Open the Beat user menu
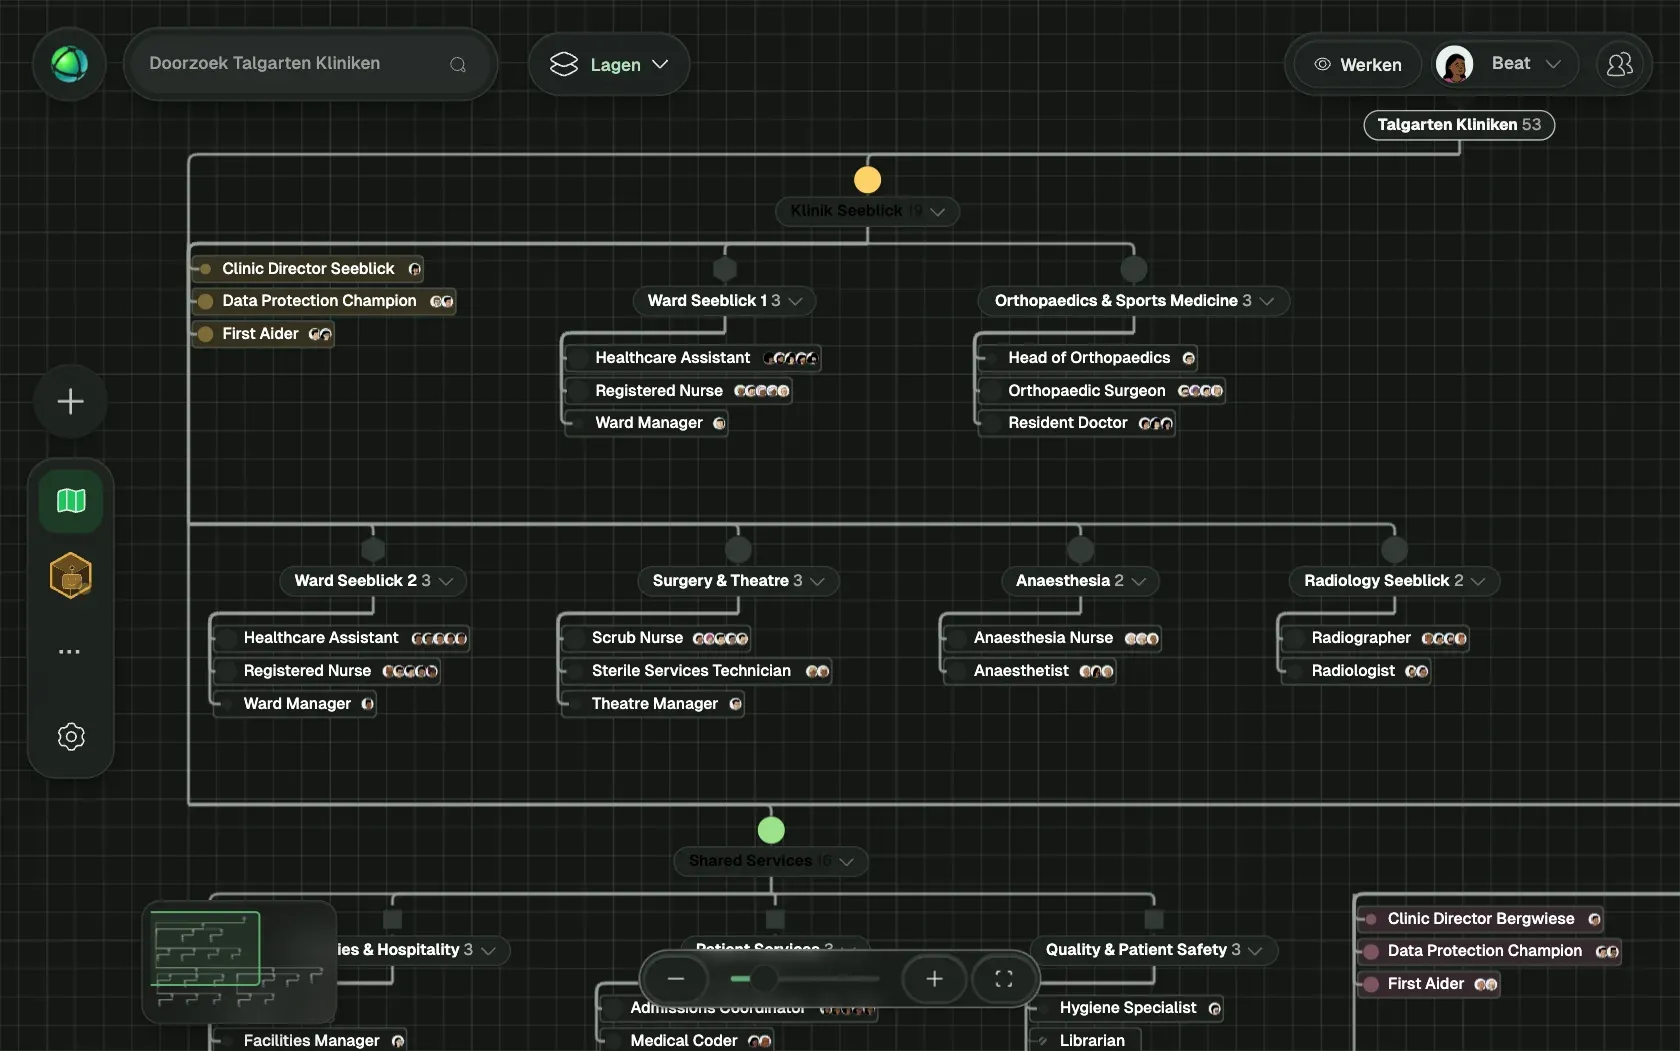Image resolution: width=1680 pixels, height=1051 pixels. point(1505,64)
